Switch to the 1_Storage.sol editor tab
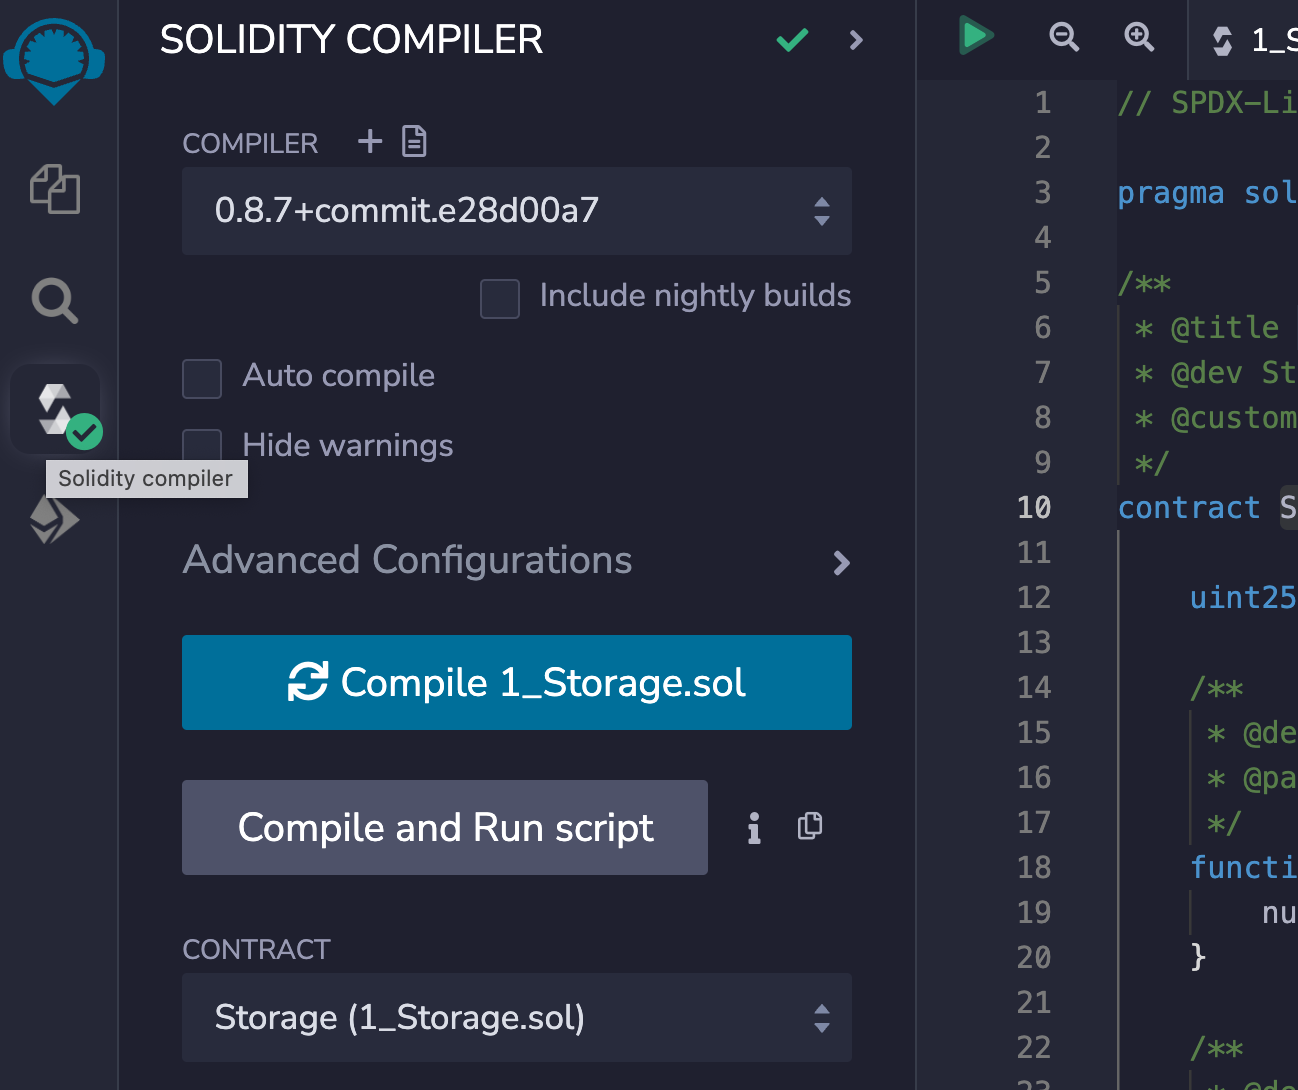The image size is (1298, 1090). (1243, 40)
